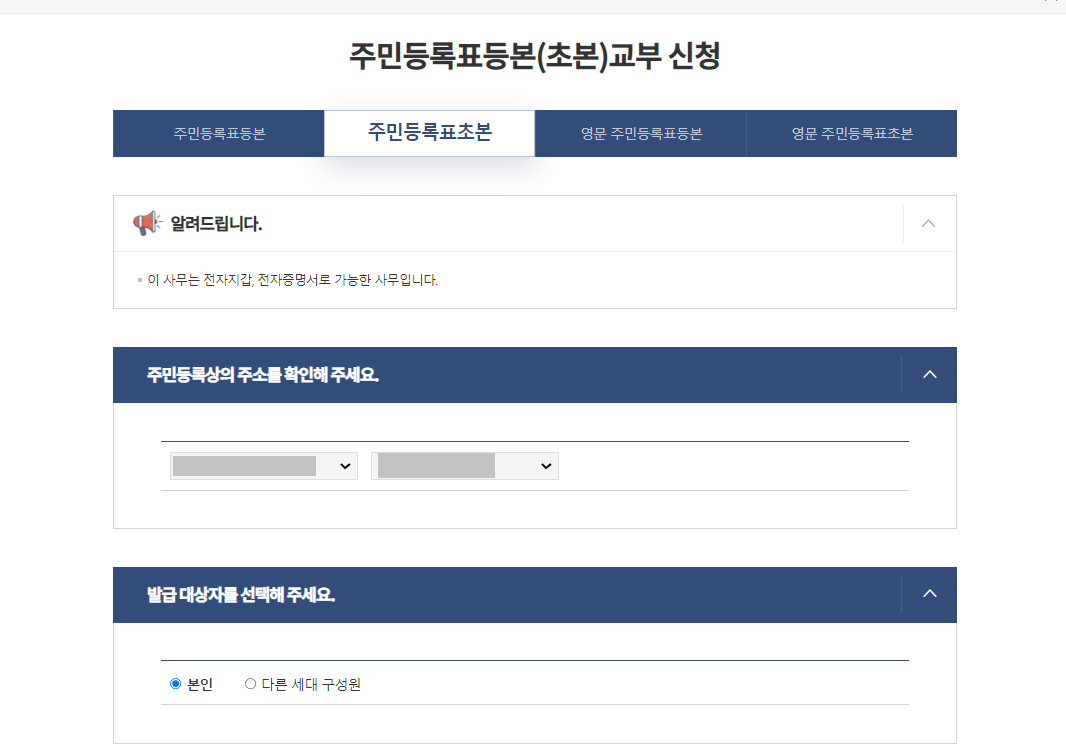Select the 주민등록표초본 tab
The width and height of the screenshot is (1066, 747).
[430, 133]
